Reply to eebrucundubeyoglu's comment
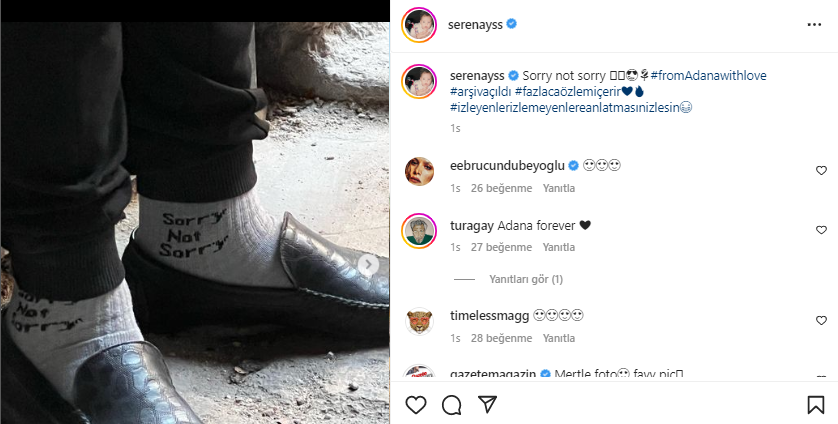The image size is (838, 424). [x=559, y=186]
